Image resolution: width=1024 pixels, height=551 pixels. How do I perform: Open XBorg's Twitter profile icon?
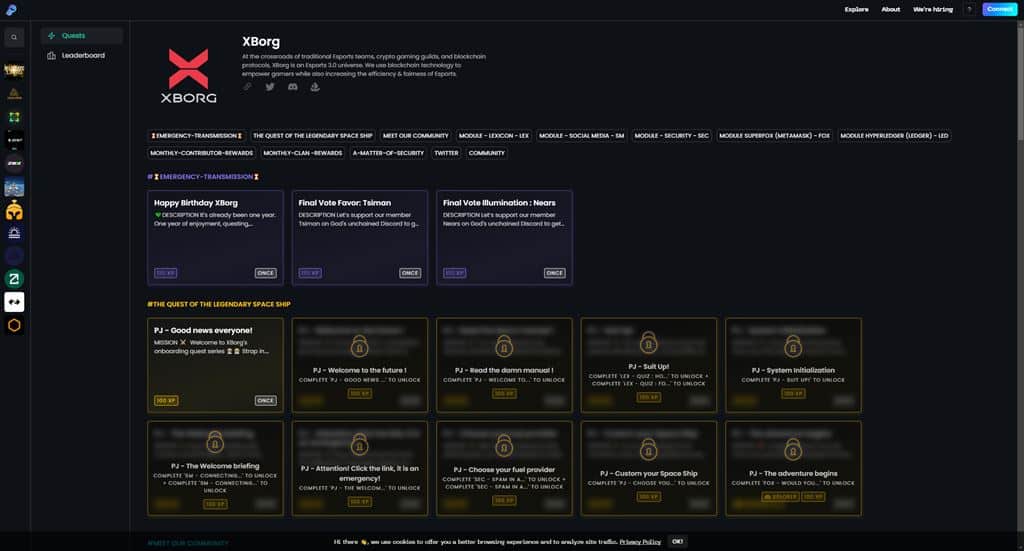click(x=270, y=87)
